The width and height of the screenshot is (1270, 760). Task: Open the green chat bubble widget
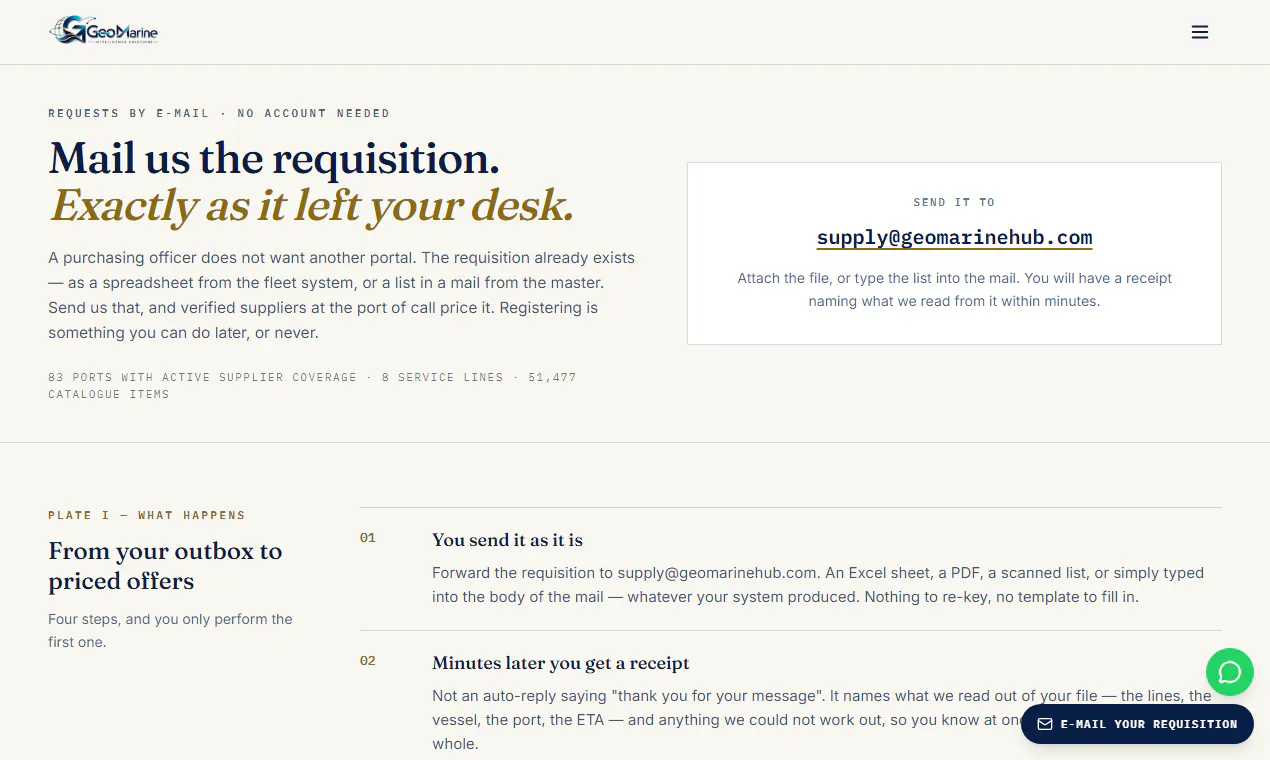(1230, 672)
